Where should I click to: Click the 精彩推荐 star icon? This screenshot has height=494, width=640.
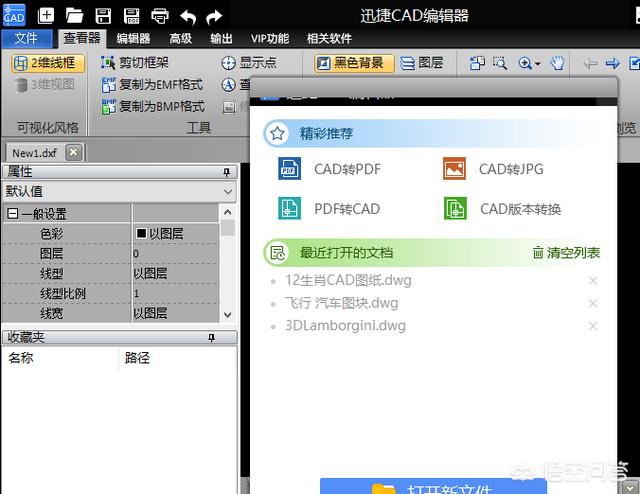tap(277, 134)
